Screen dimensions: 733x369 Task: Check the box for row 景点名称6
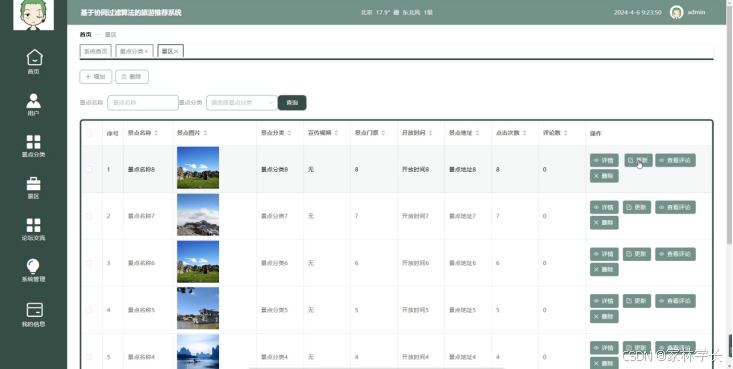point(89,263)
